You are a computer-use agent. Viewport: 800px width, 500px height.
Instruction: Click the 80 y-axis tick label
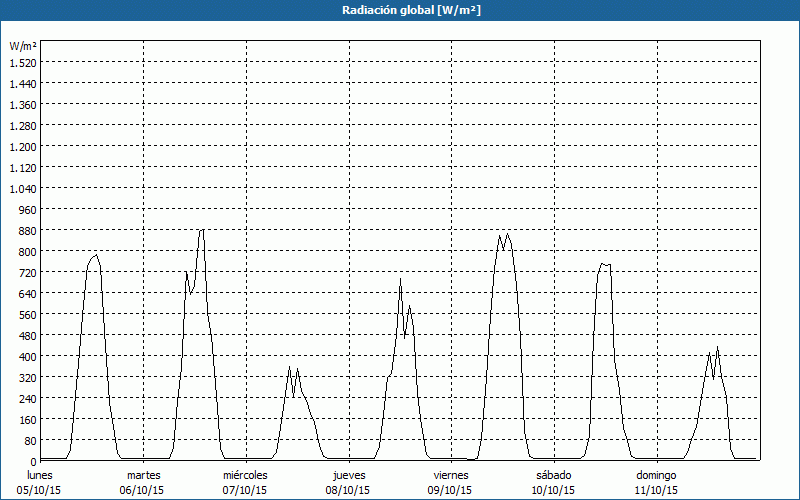pos(29,440)
